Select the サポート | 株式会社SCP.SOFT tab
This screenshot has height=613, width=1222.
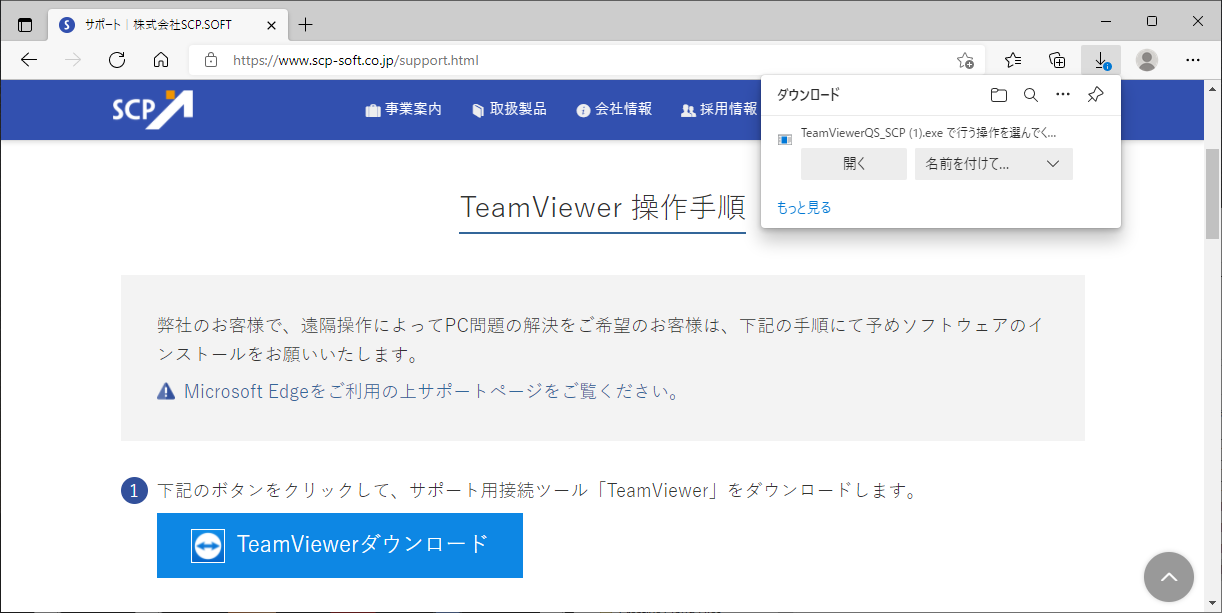pos(170,24)
